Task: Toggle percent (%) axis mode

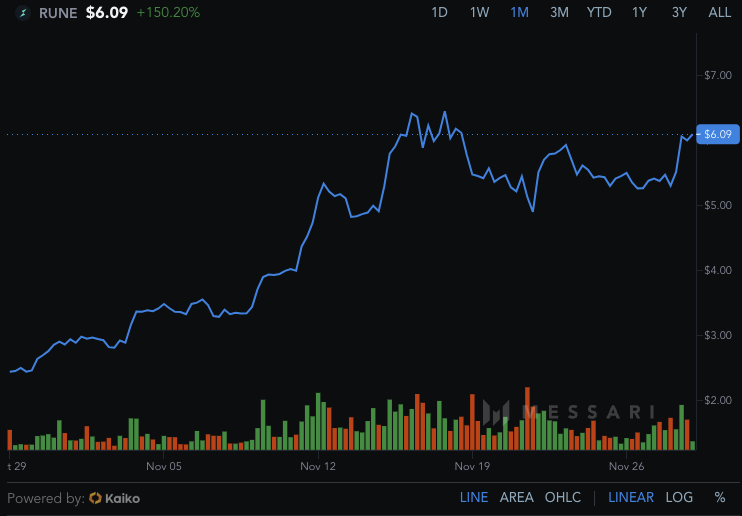Action: pyautogui.click(x=720, y=498)
